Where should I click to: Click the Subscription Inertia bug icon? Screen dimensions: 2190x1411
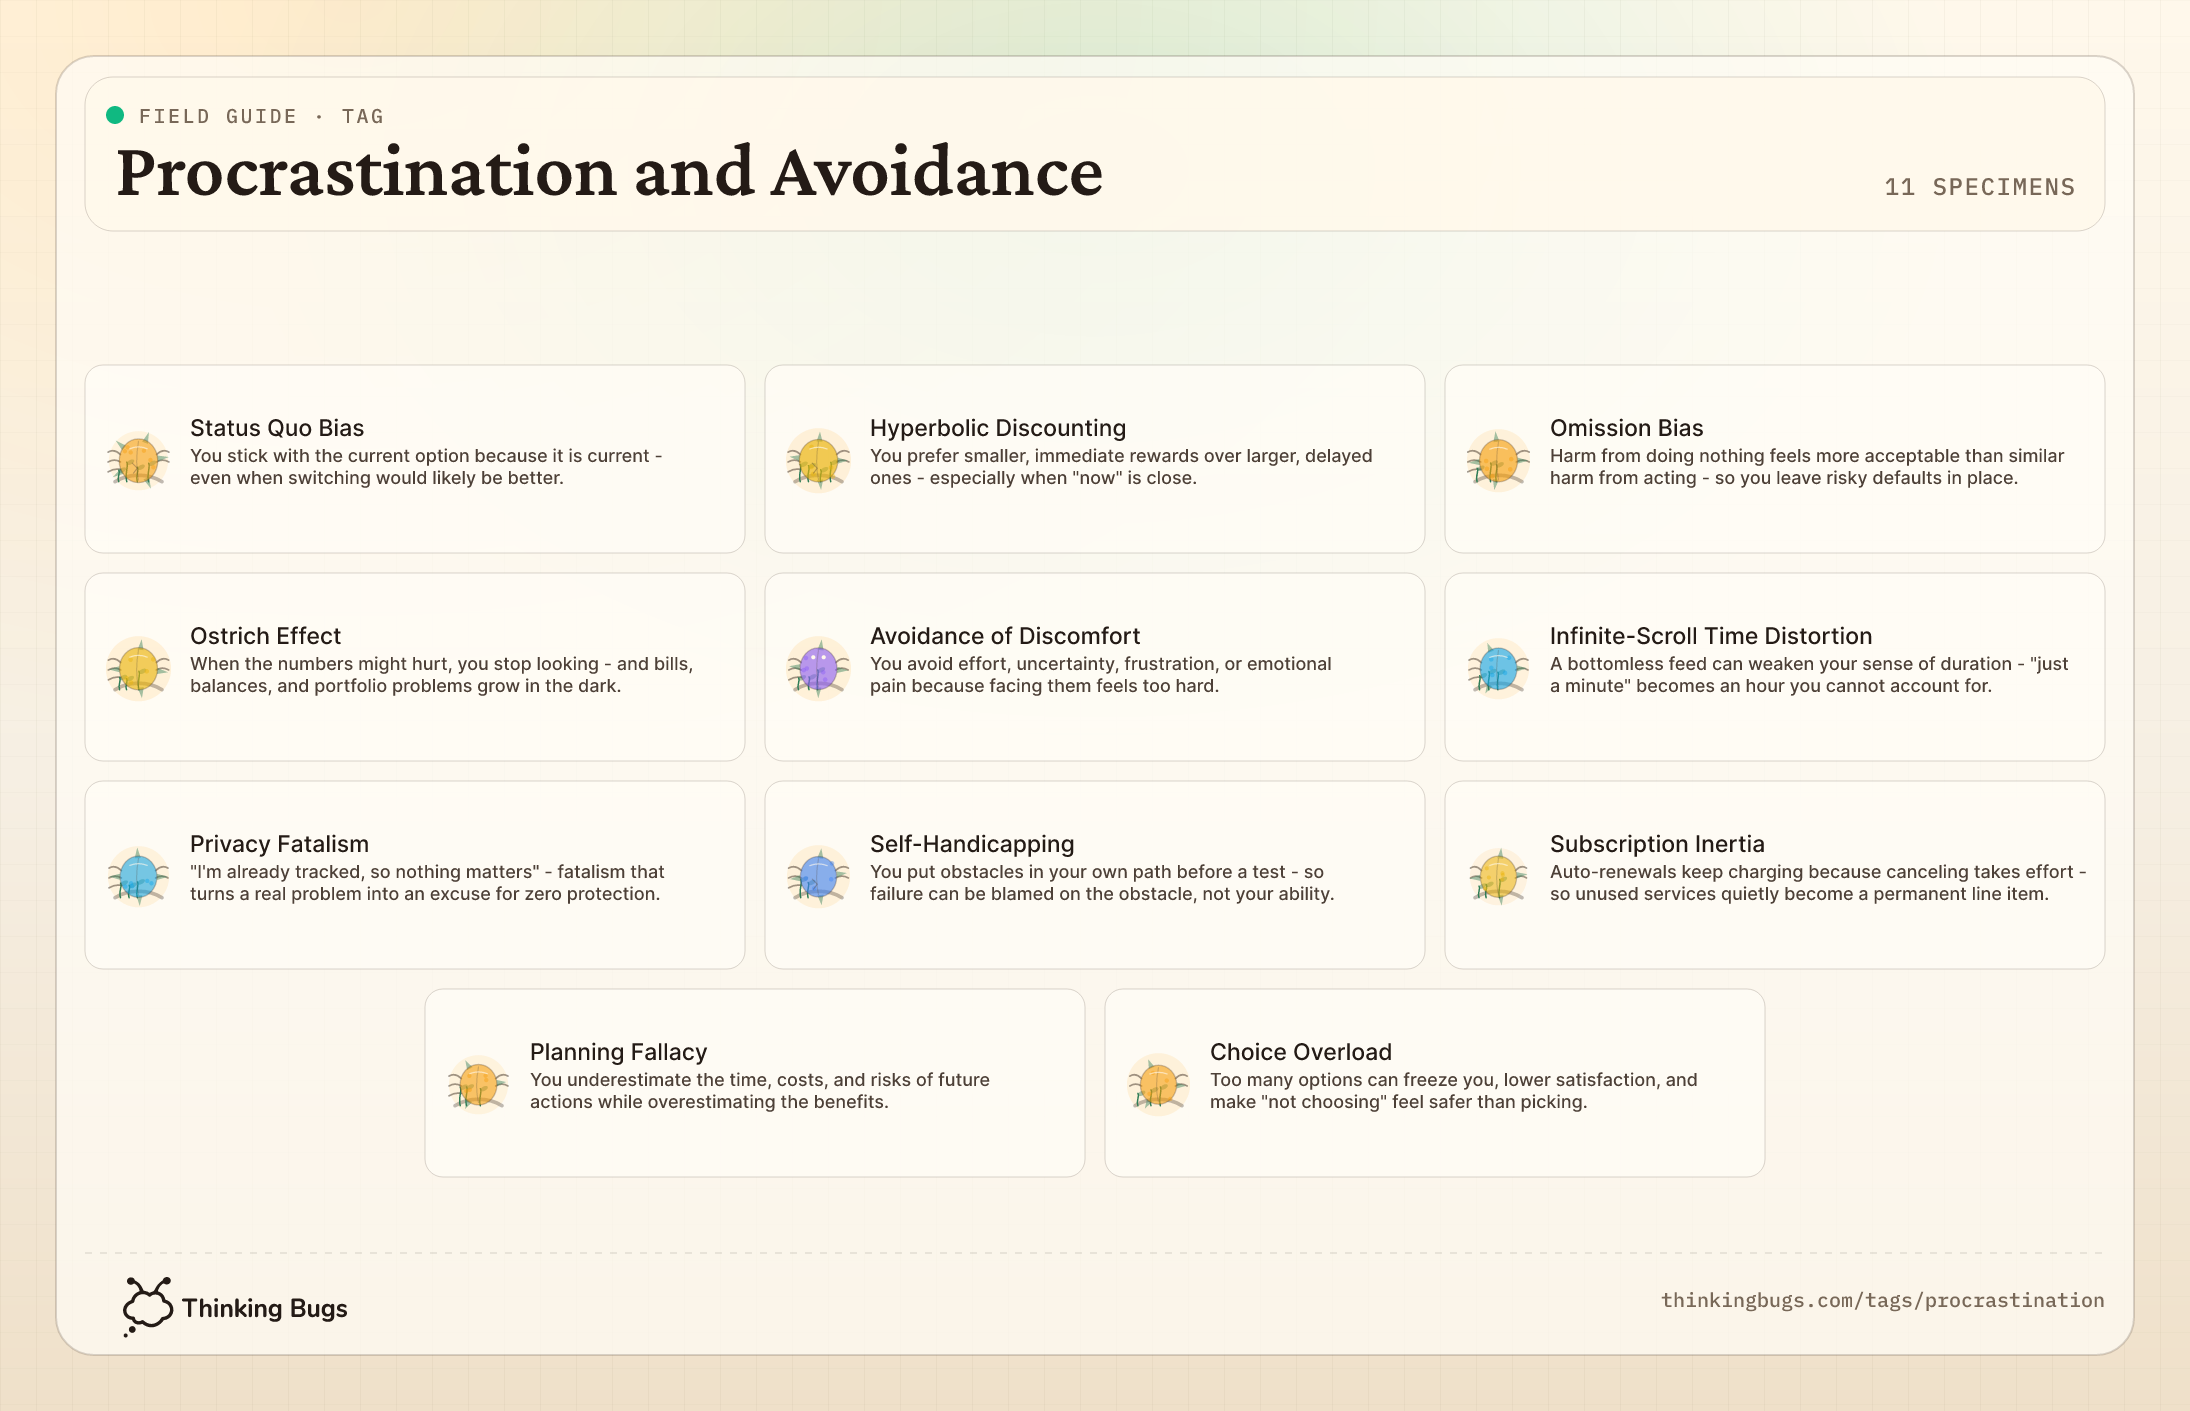[x=1498, y=876]
